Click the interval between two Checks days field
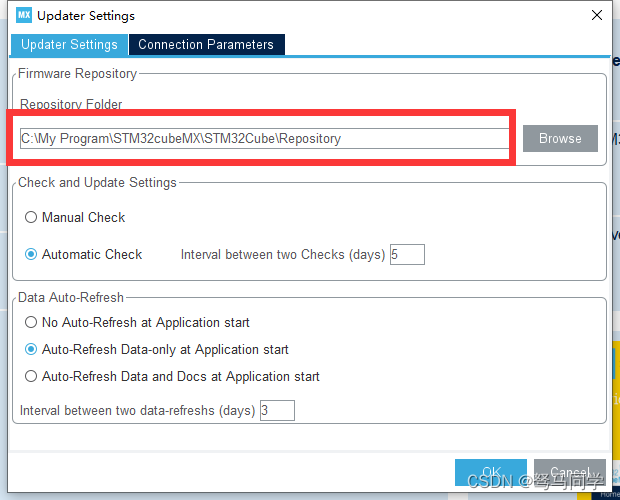Image resolution: width=620 pixels, height=500 pixels. pos(407,255)
